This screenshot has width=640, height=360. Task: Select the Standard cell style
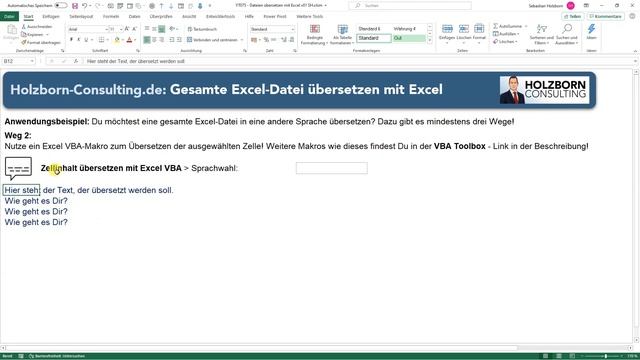[x=374, y=38]
